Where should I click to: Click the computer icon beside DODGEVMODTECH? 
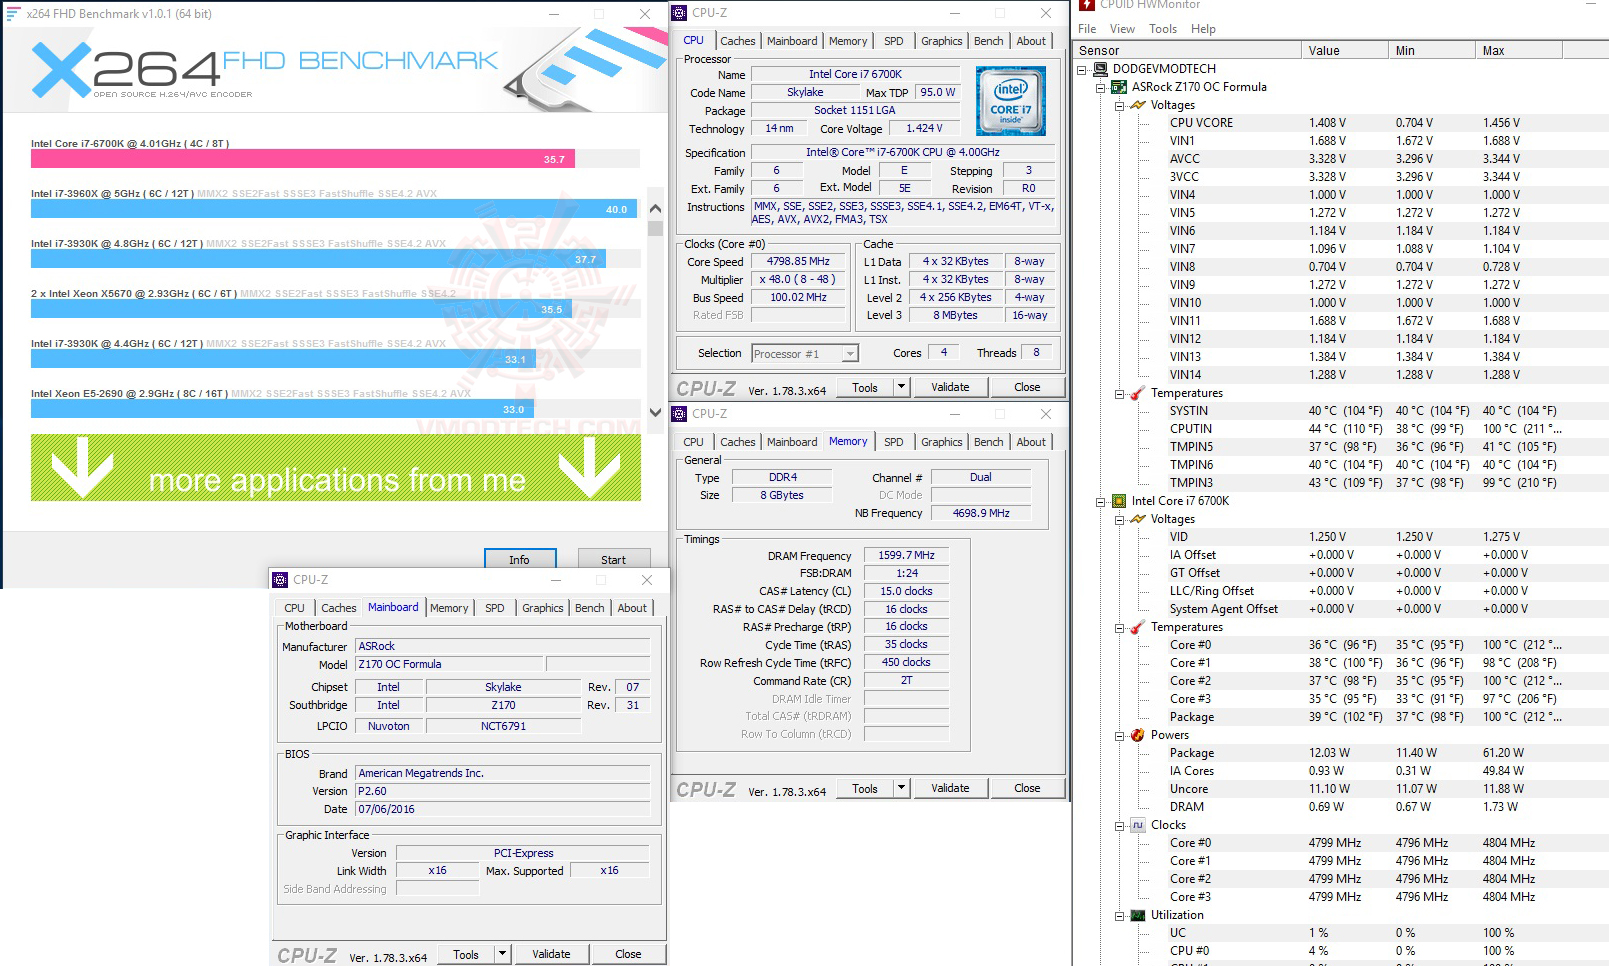[x=1100, y=69]
